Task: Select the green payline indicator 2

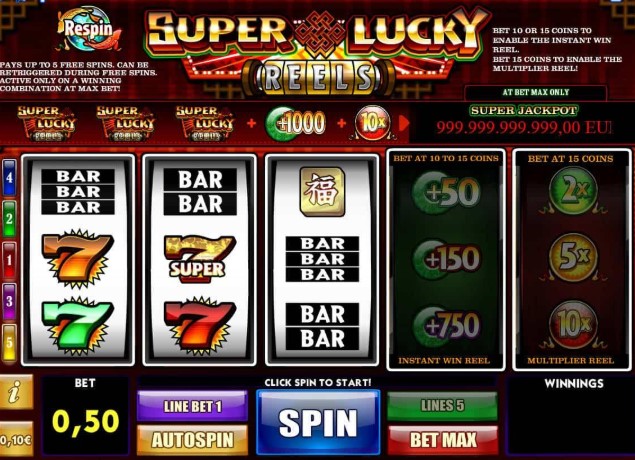Action: pyautogui.click(x=9, y=219)
